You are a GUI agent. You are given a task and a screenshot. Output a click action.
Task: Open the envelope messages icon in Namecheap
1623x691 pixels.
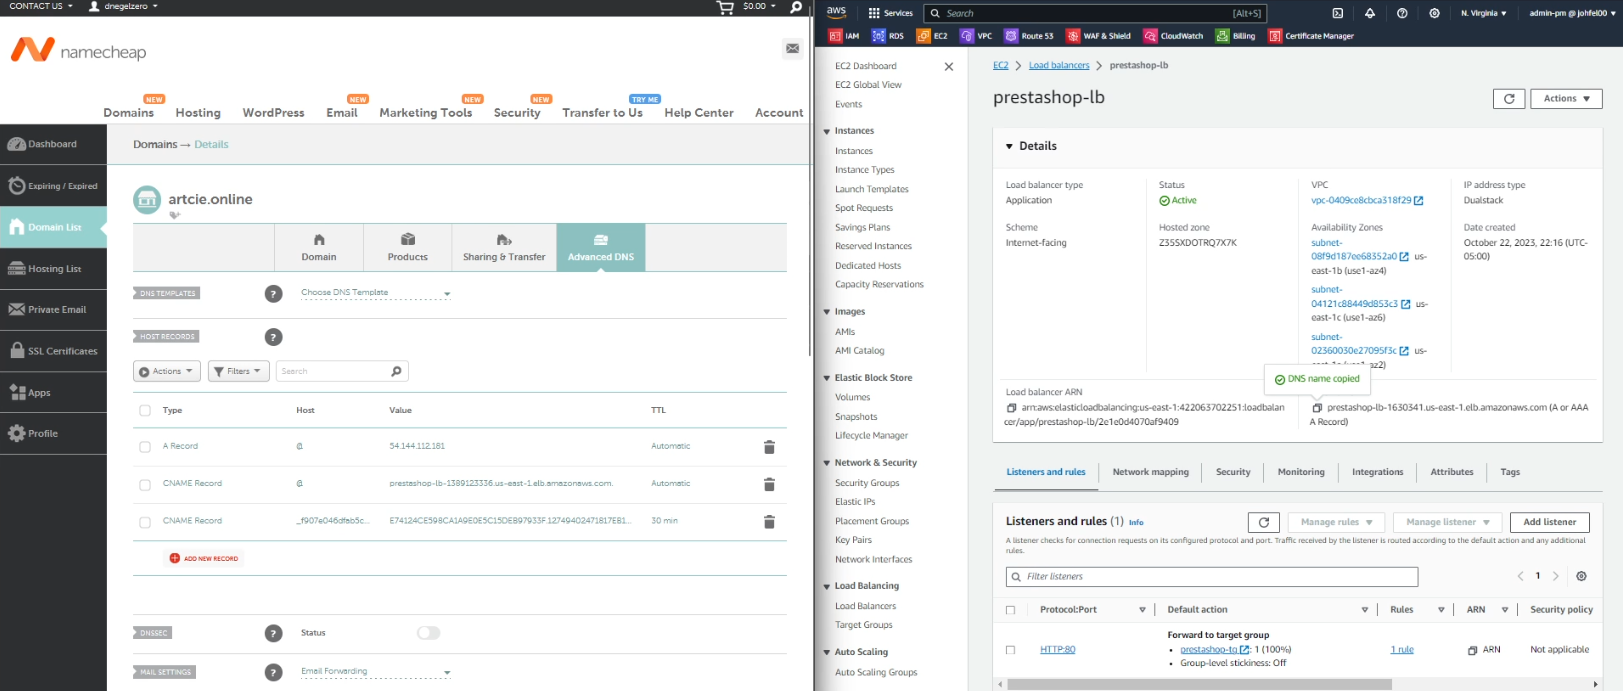pos(792,48)
